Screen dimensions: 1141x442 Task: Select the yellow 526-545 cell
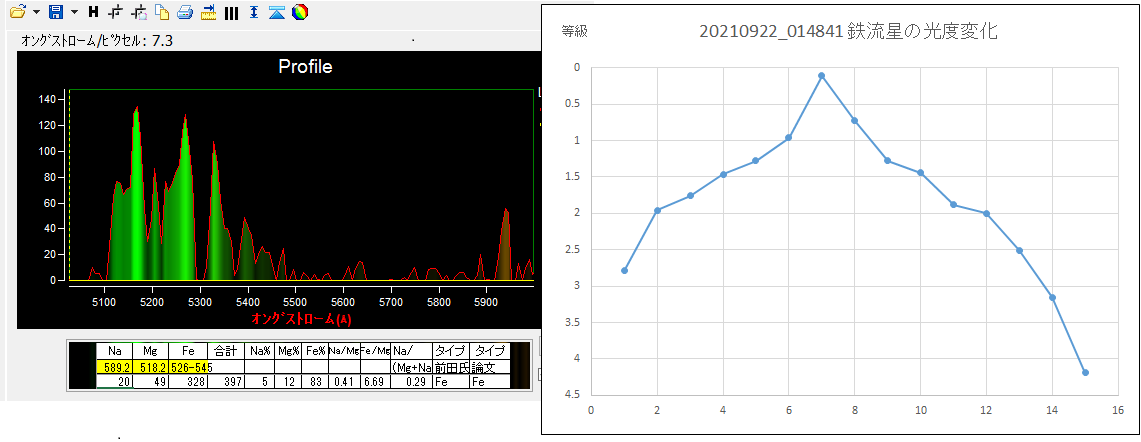188,367
